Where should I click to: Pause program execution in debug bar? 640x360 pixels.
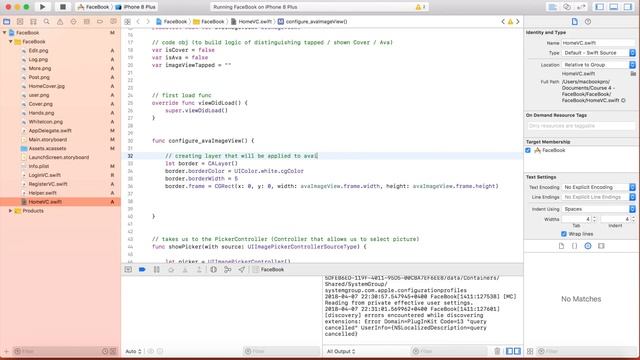[157, 269]
